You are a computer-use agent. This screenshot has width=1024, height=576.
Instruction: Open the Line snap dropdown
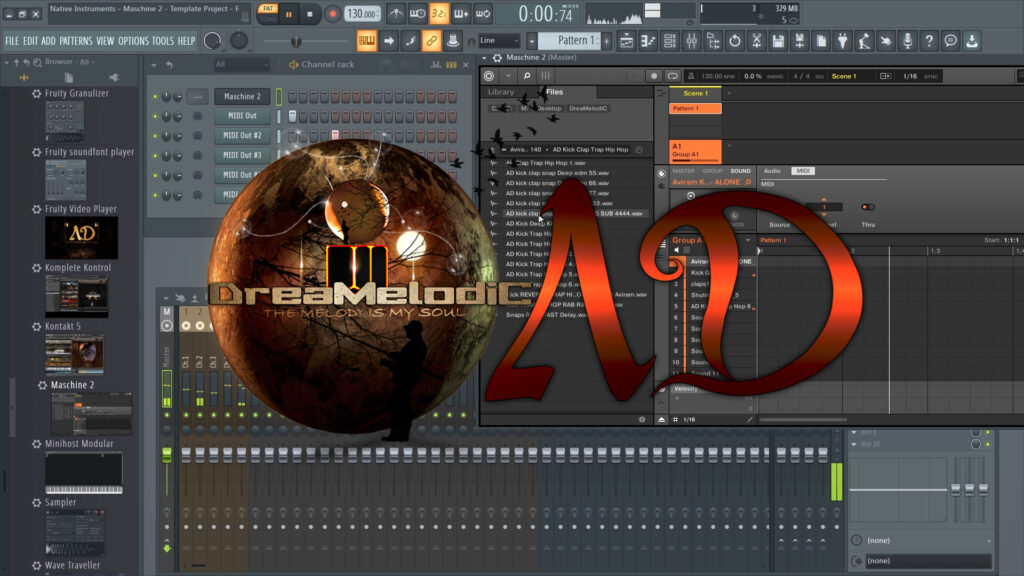pos(499,40)
